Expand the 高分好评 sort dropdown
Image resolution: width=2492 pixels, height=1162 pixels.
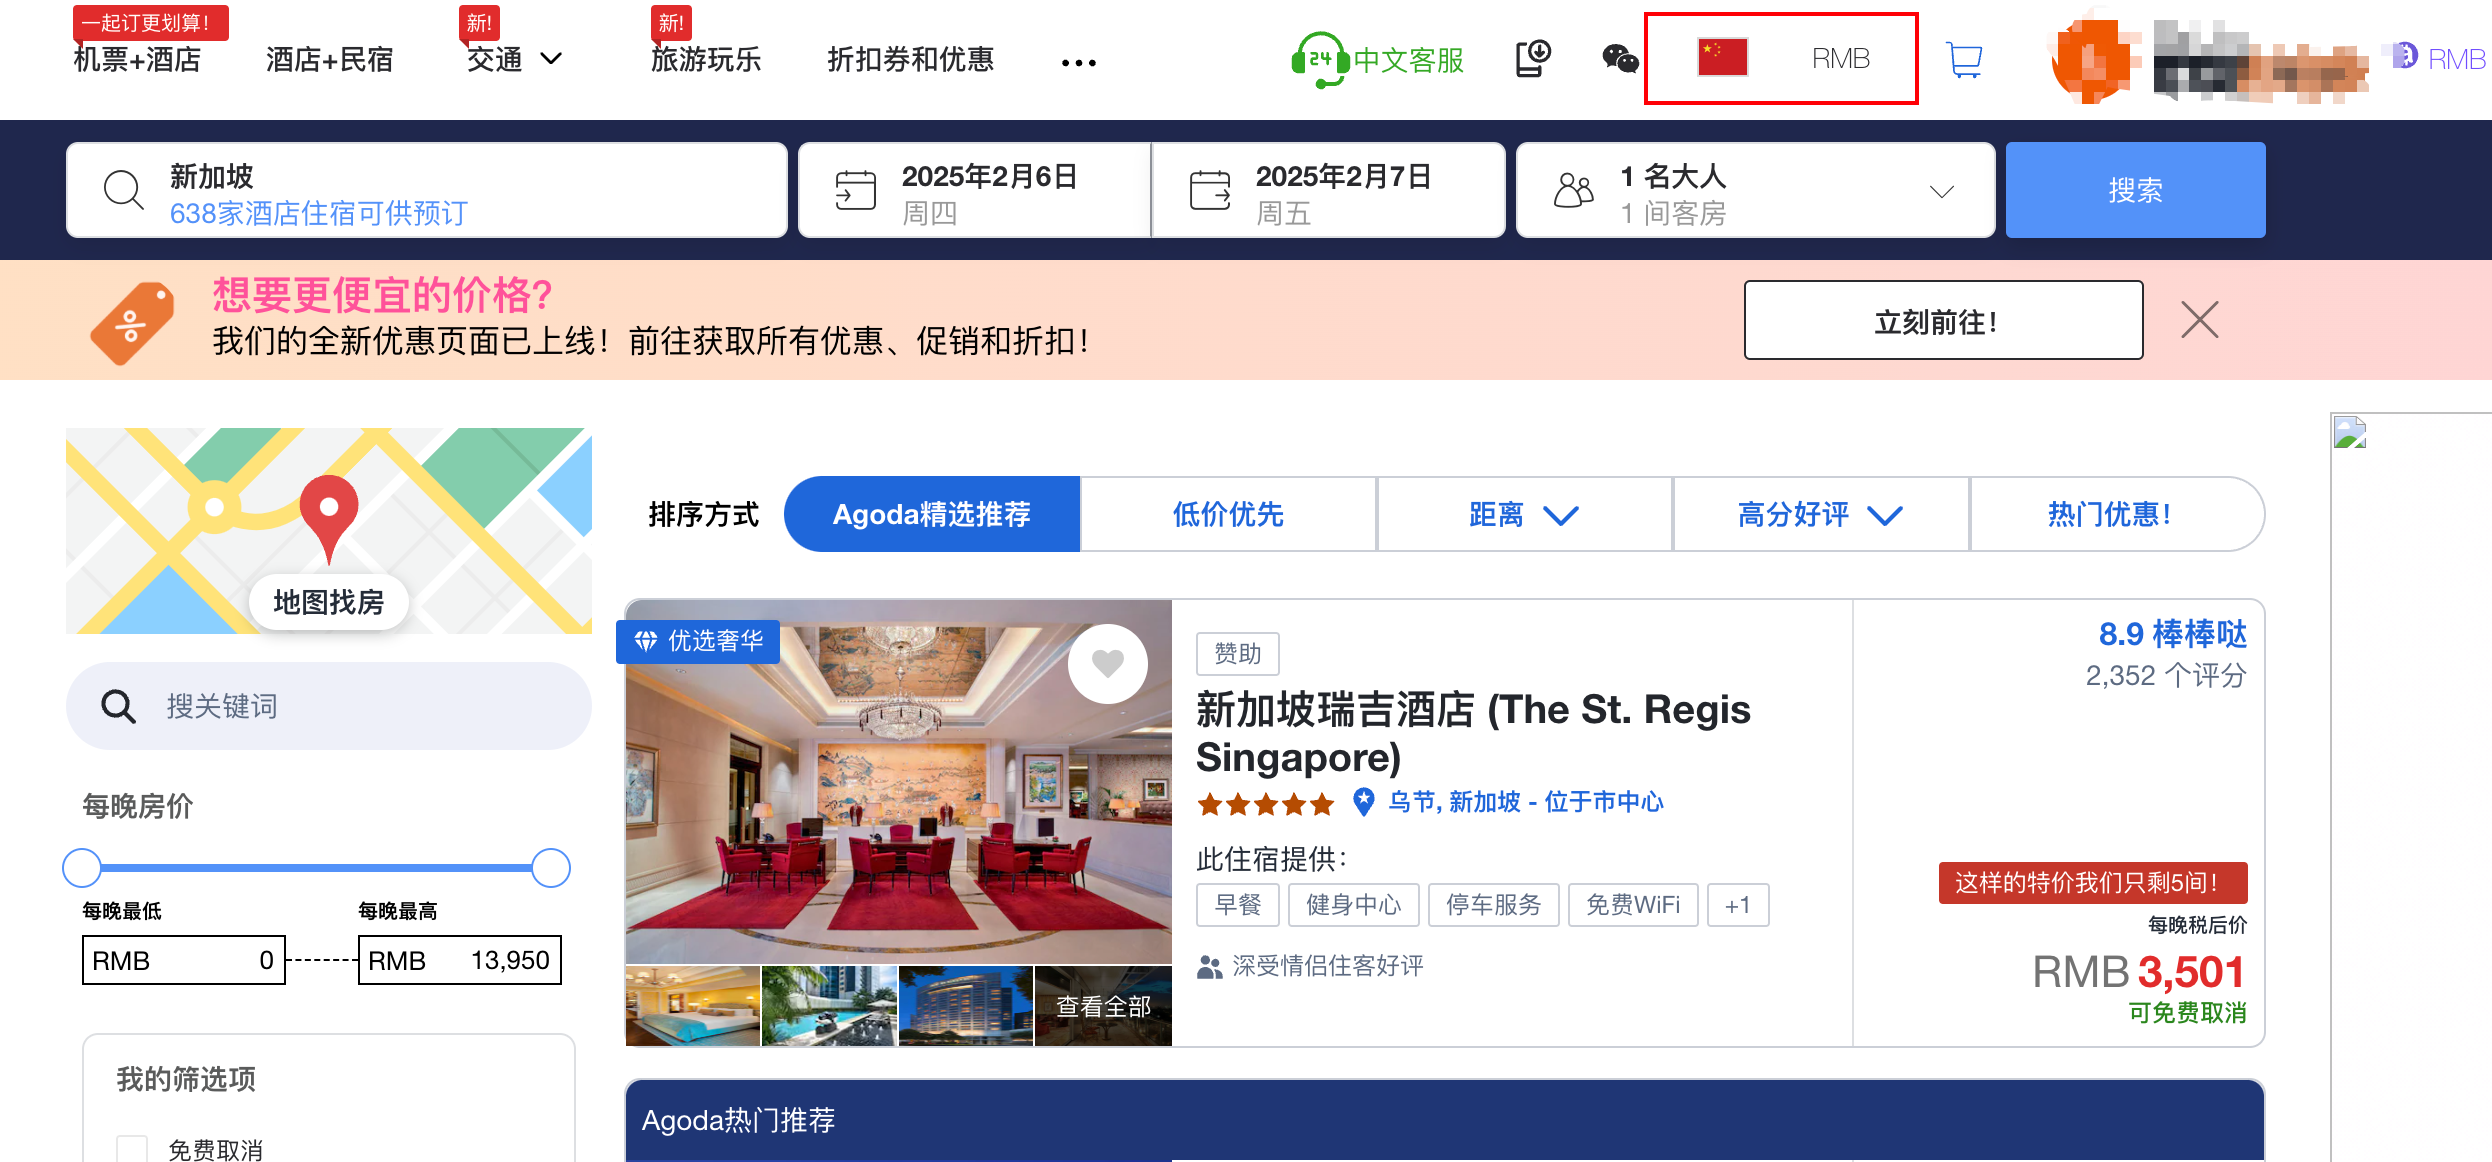coord(1885,515)
